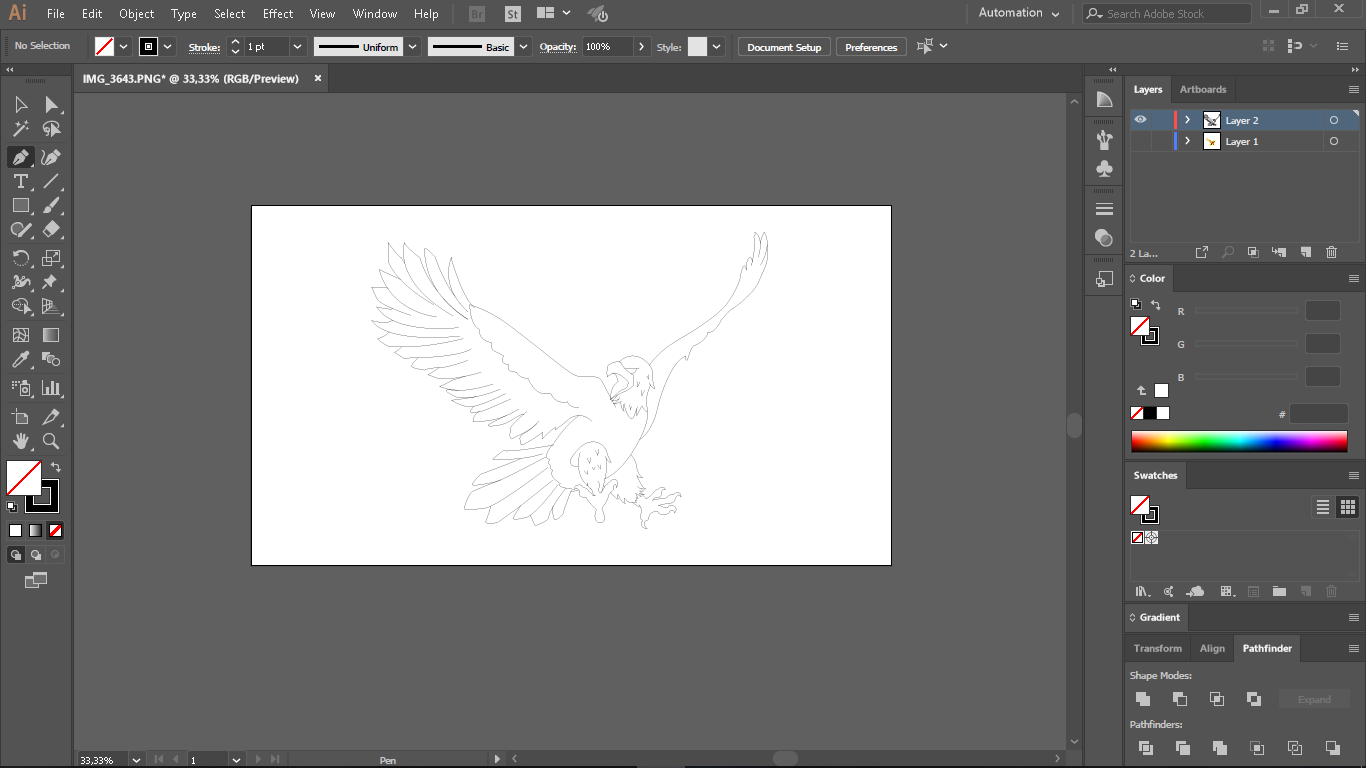Open stroke weight dropdown
Viewport: 1366px width, 768px height.
point(297,47)
